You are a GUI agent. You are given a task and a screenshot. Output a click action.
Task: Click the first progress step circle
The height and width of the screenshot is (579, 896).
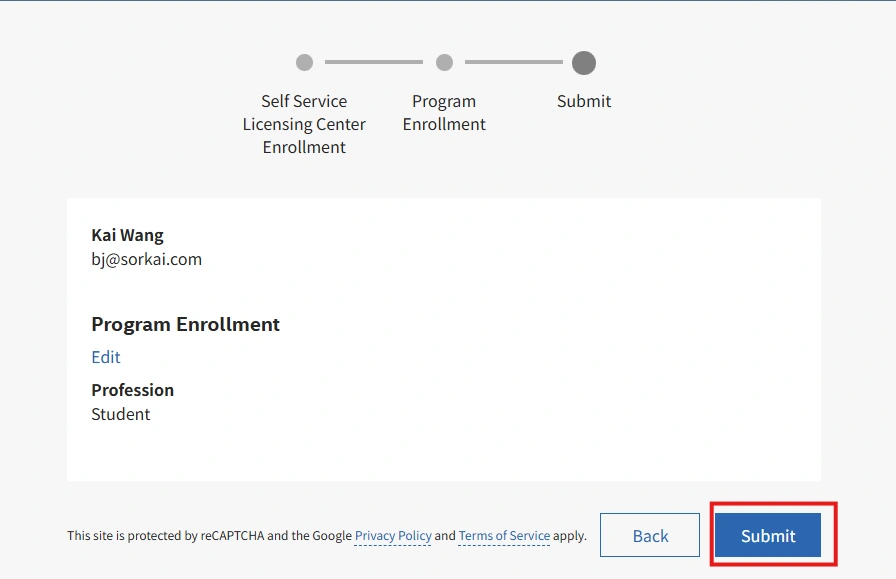click(304, 63)
